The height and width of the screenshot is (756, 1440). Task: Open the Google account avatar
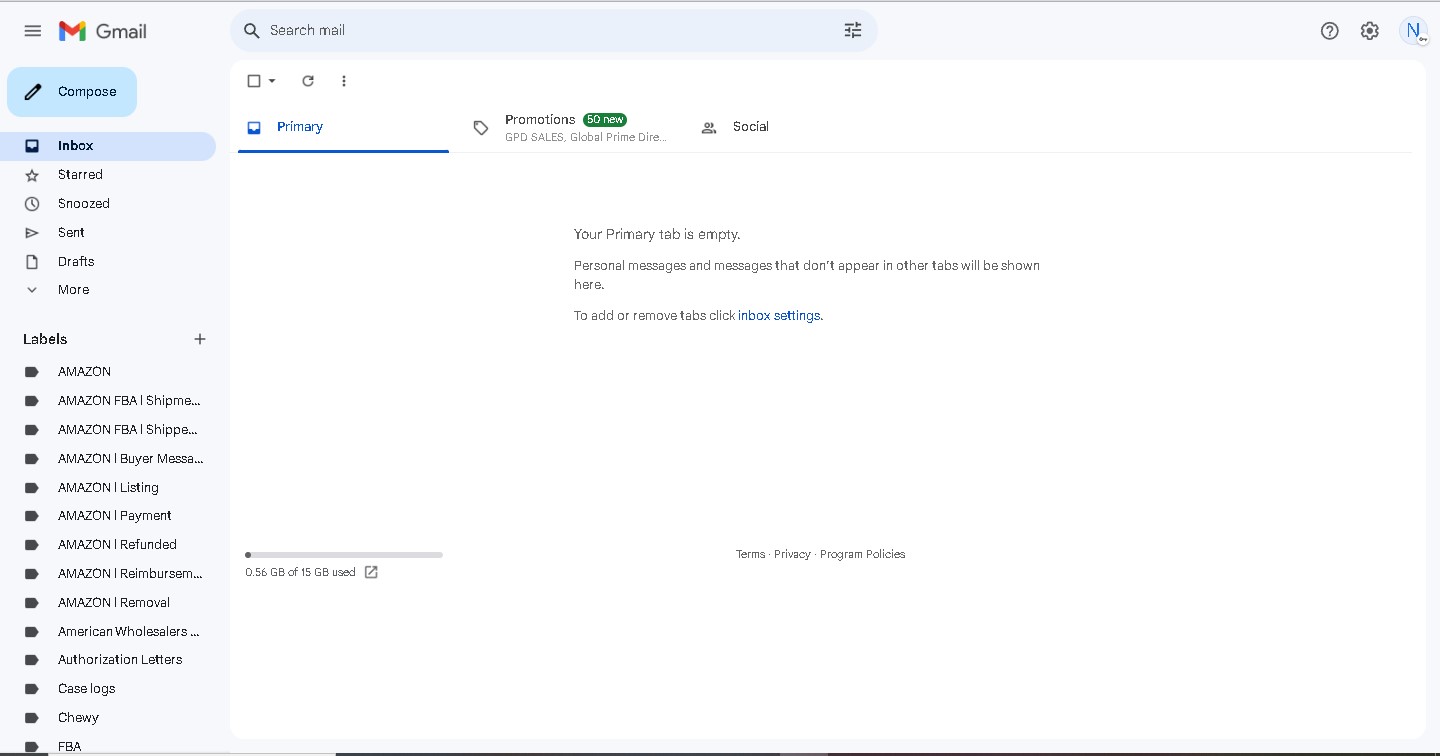click(1414, 31)
